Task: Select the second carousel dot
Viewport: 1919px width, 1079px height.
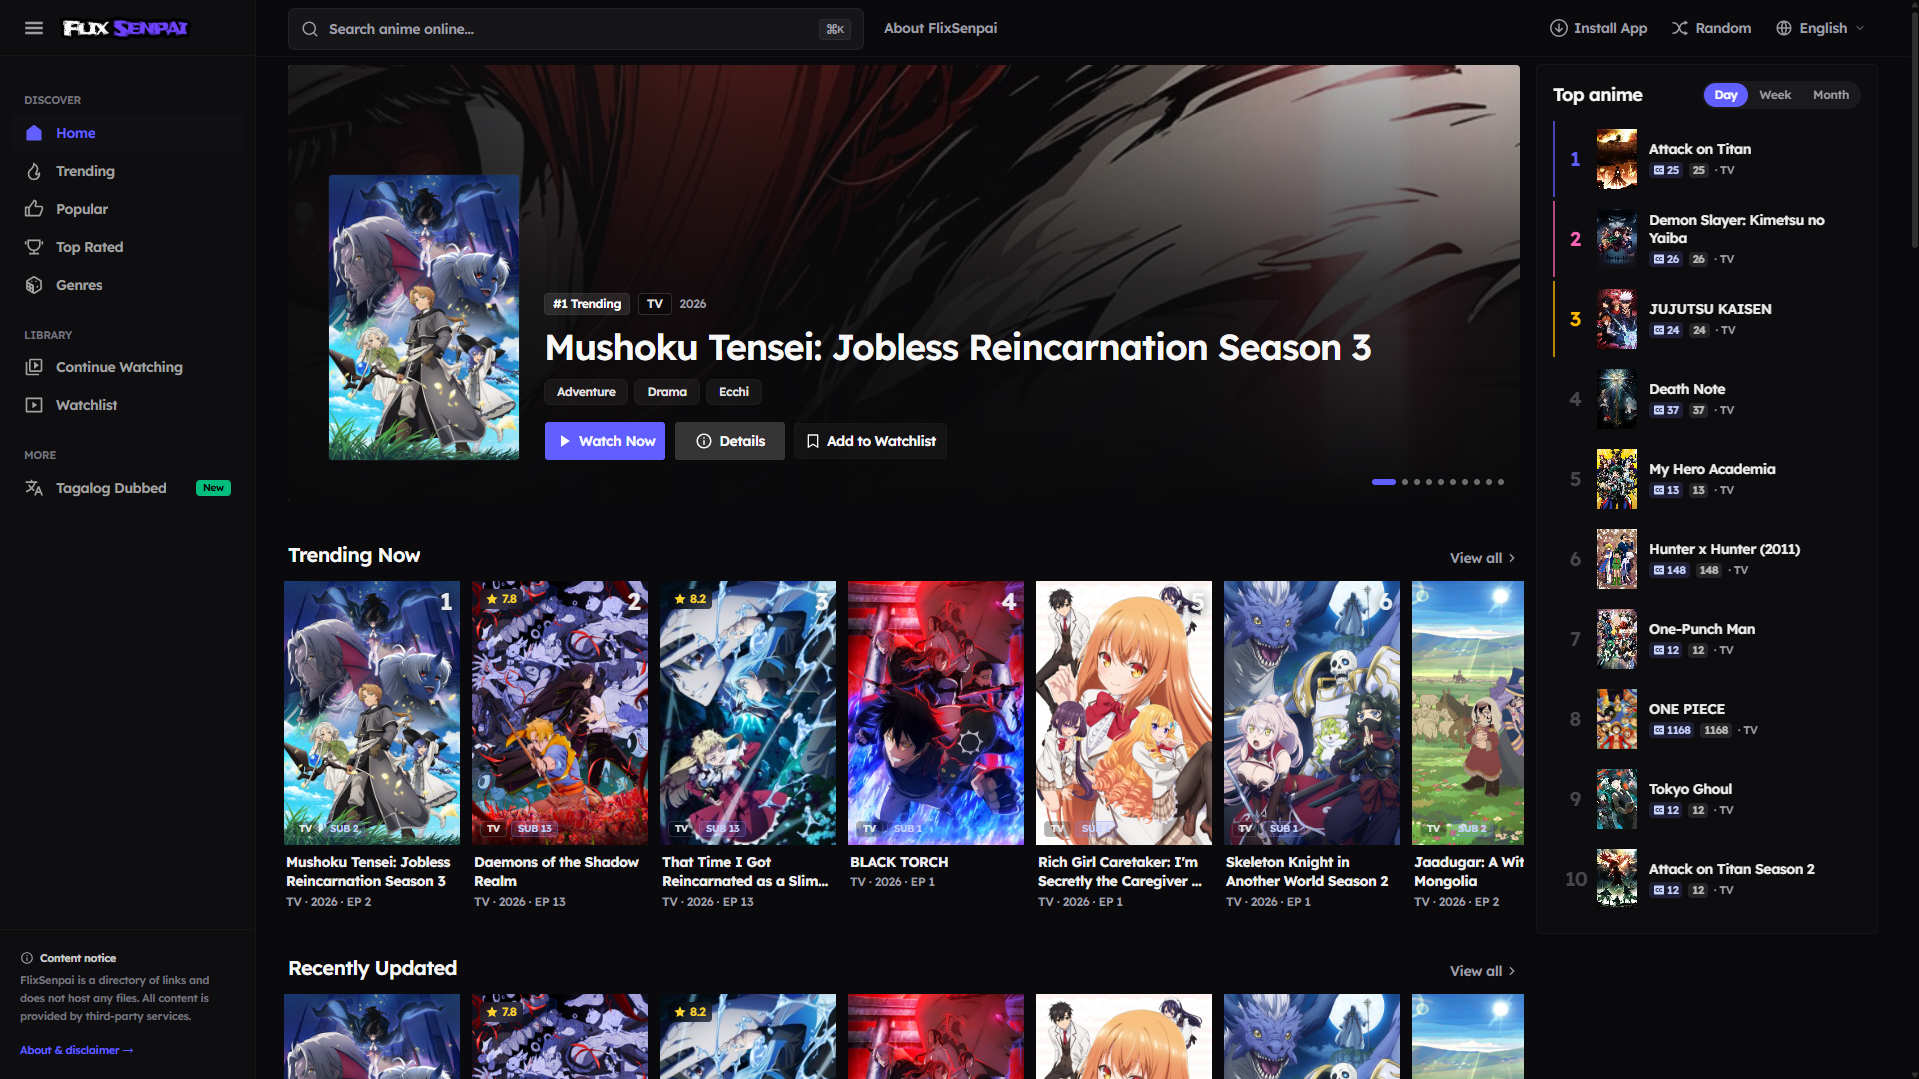Action: click(1405, 482)
